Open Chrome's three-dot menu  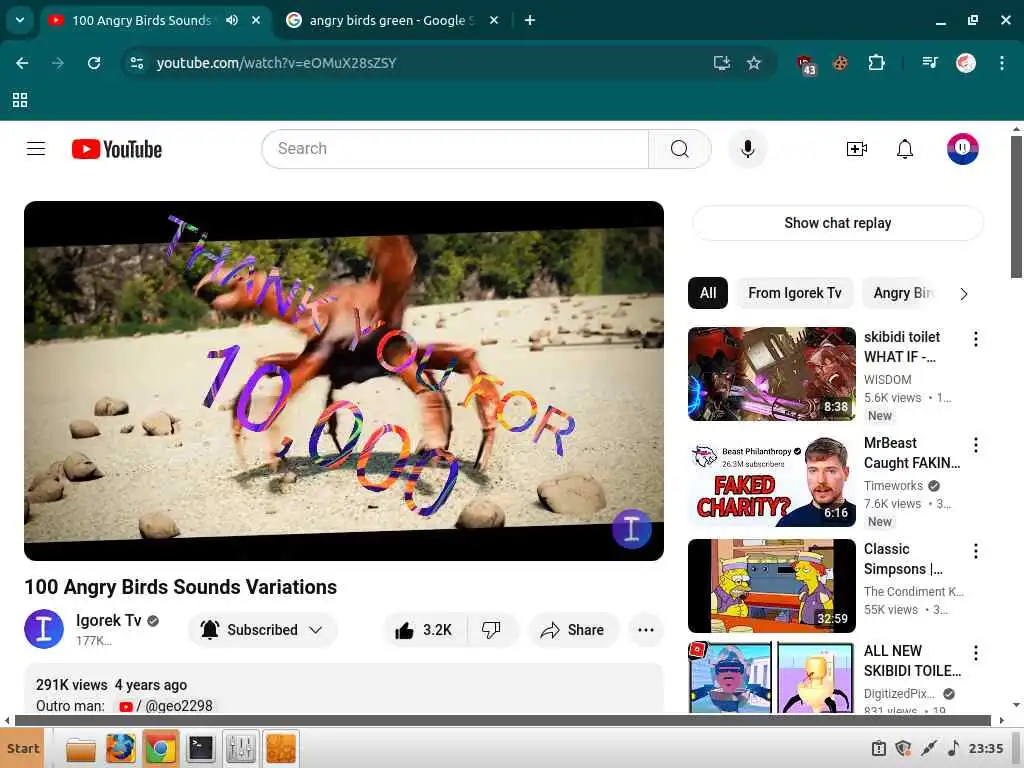click(x=1001, y=63)
